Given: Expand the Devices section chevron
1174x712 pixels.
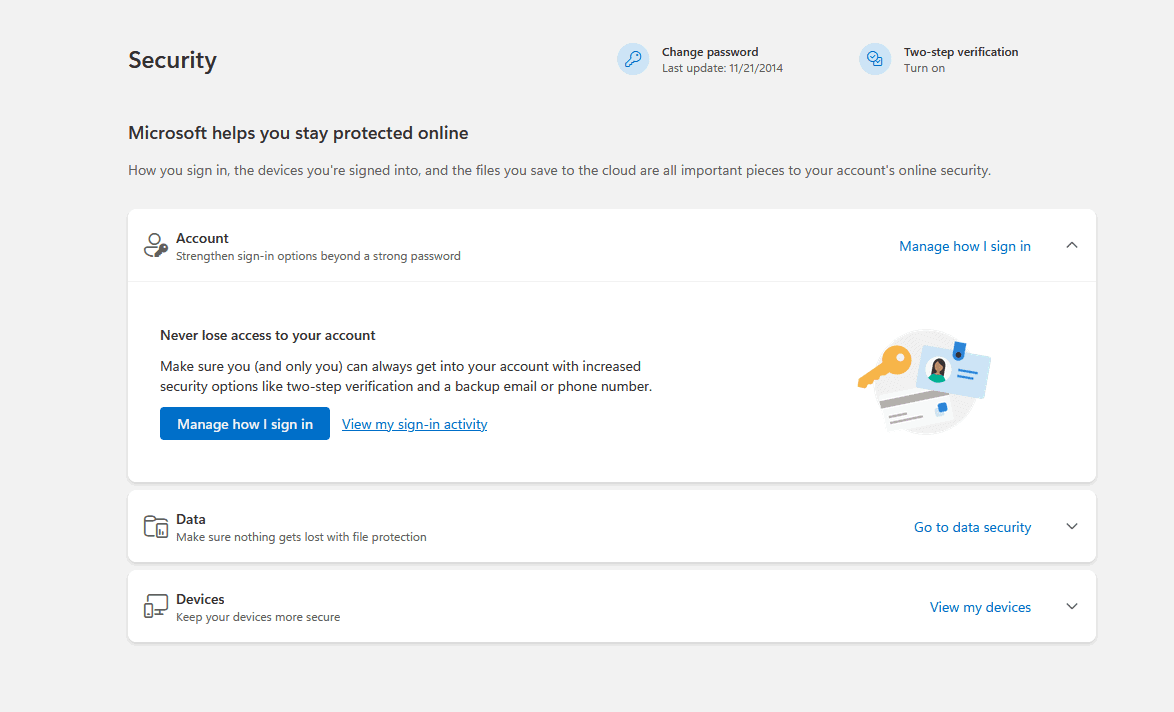Looking at the screenshot, I should click(1071, 606).
